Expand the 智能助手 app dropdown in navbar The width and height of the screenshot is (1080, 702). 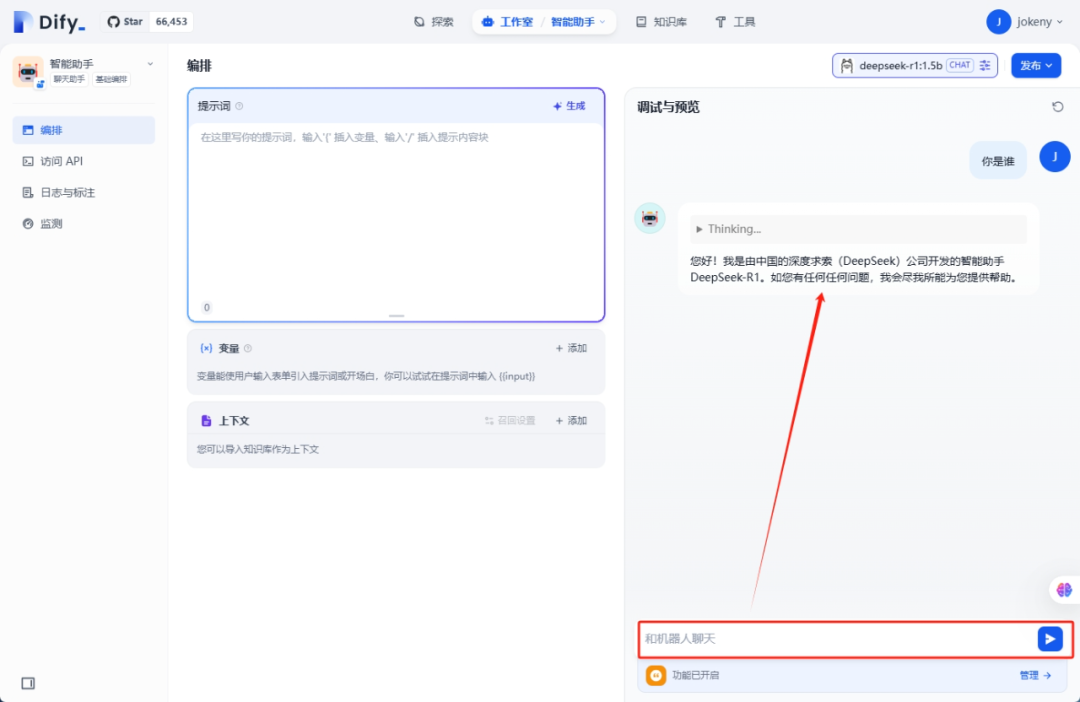578,22
